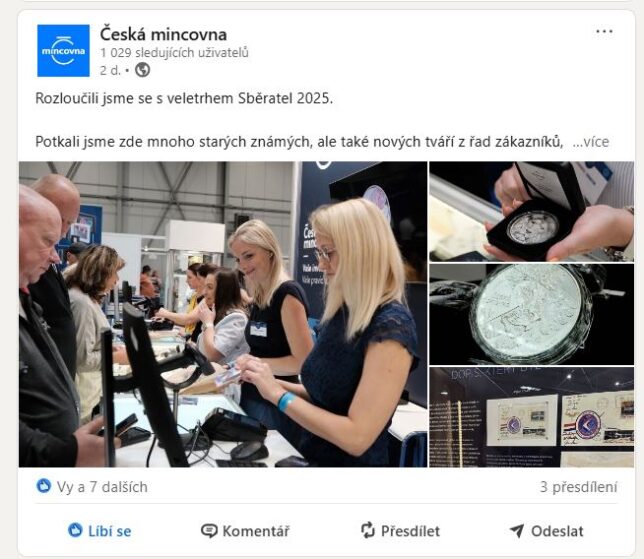Screen dimensions: 644x559
Task: Toggle the Líbí se like button
Action: click(x=99, y=531)
